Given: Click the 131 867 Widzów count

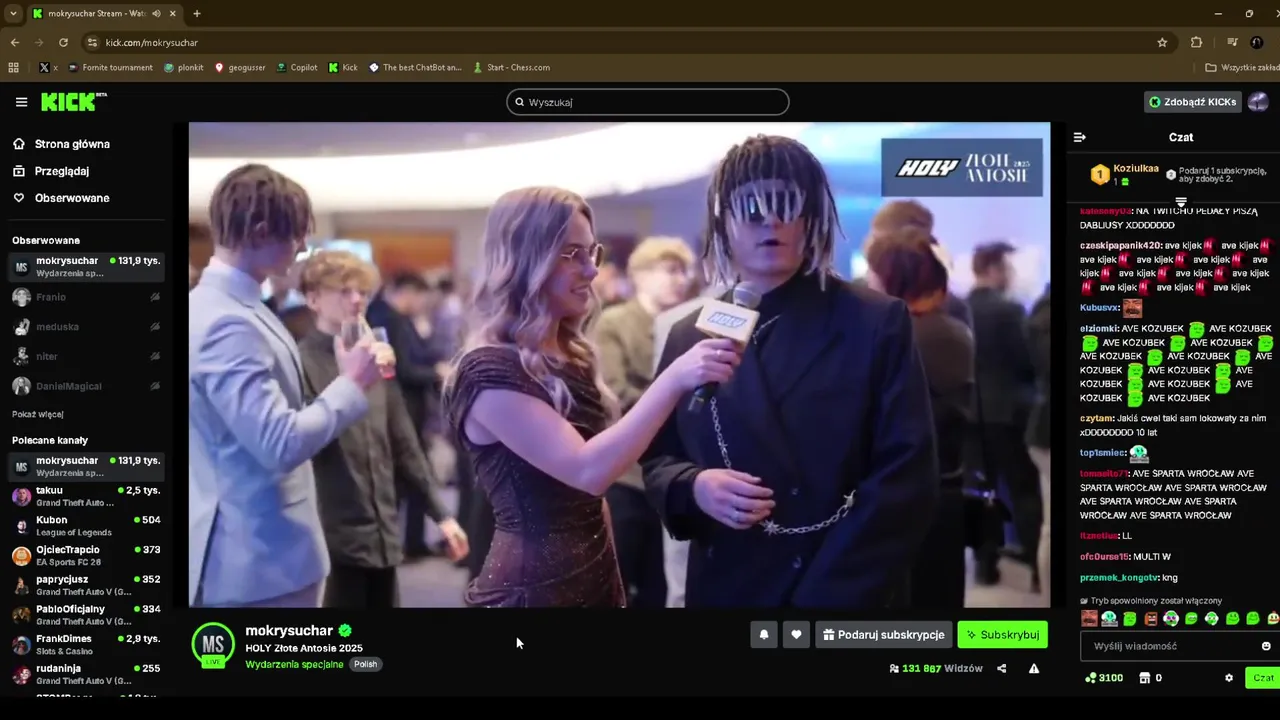Looking at the screenshot, I should point(936,669).
